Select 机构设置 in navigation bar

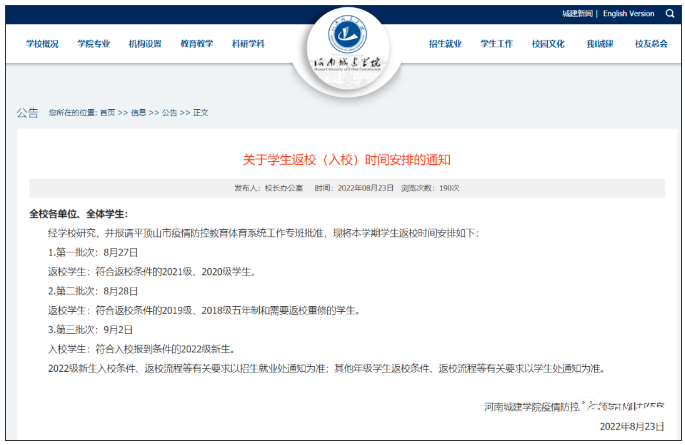[x=145, y=44]
